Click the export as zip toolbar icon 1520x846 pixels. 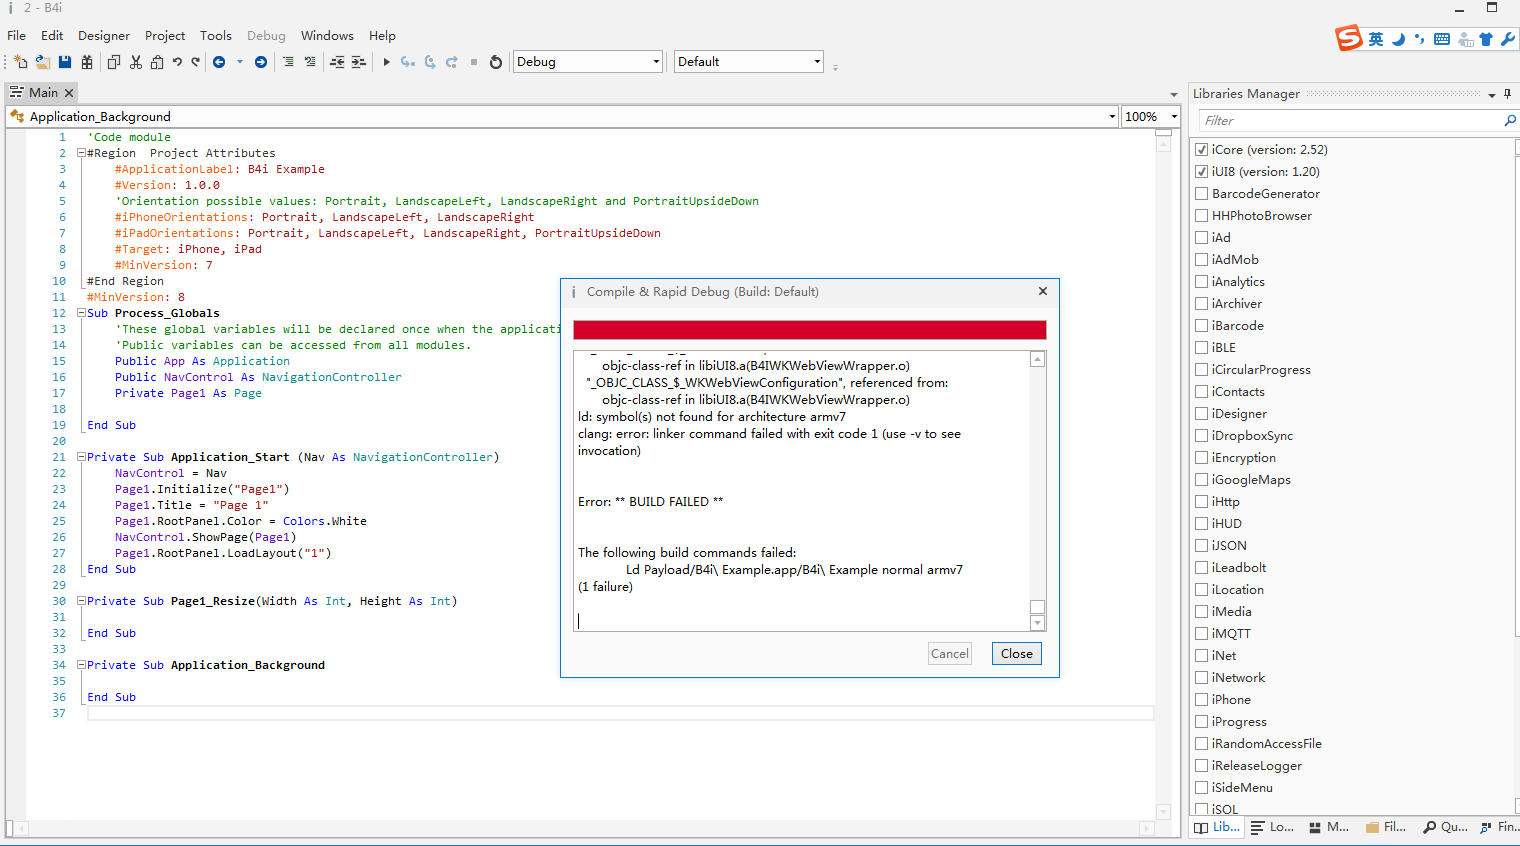pyautogui.click(x=87, y=62)
